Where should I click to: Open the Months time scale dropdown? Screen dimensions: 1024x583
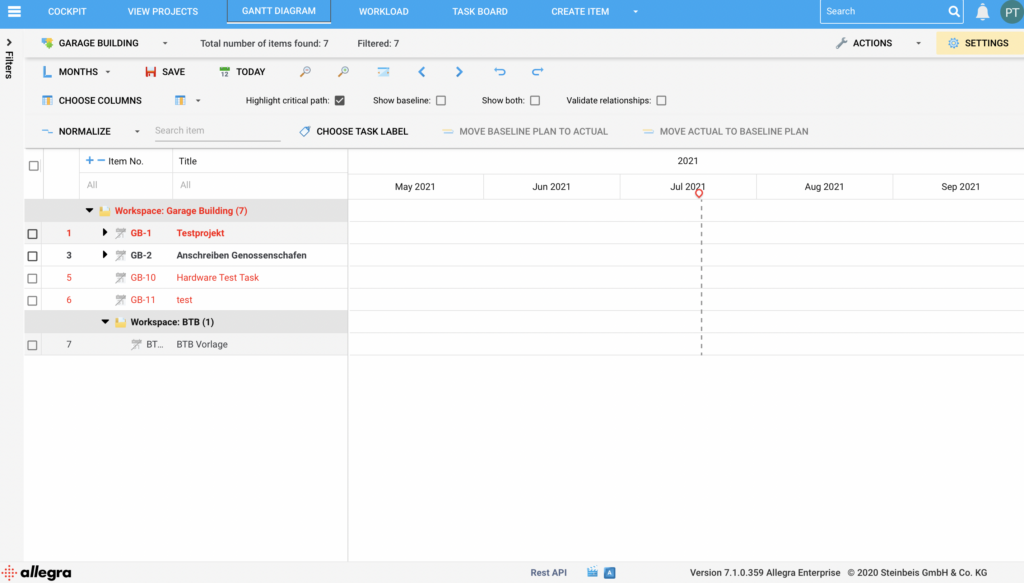click(78, 72)
